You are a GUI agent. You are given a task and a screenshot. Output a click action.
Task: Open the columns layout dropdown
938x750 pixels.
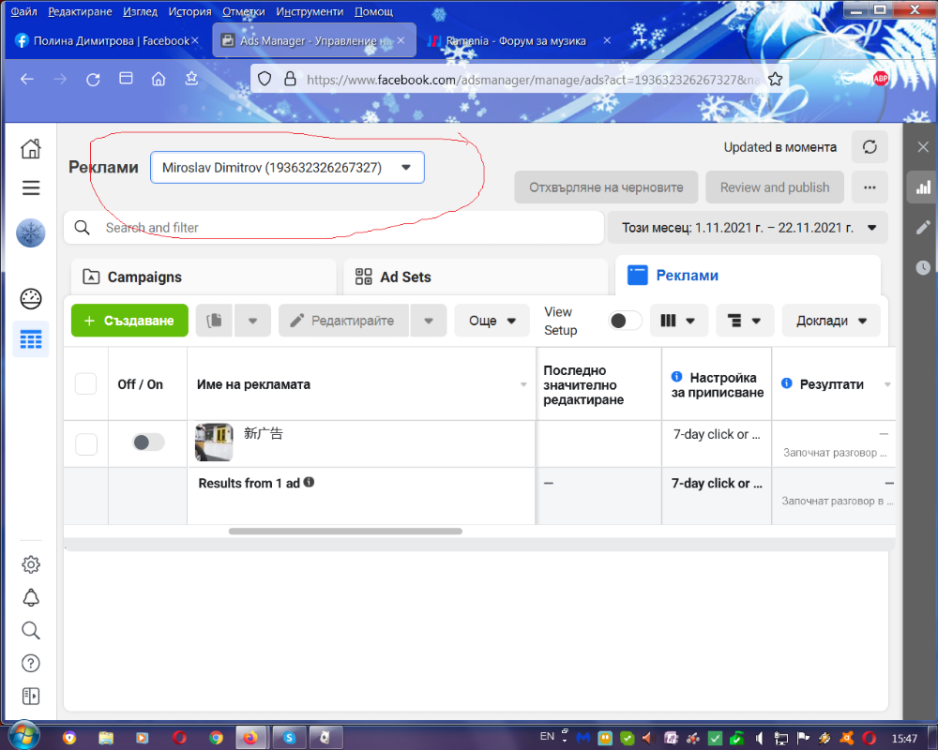677,321
